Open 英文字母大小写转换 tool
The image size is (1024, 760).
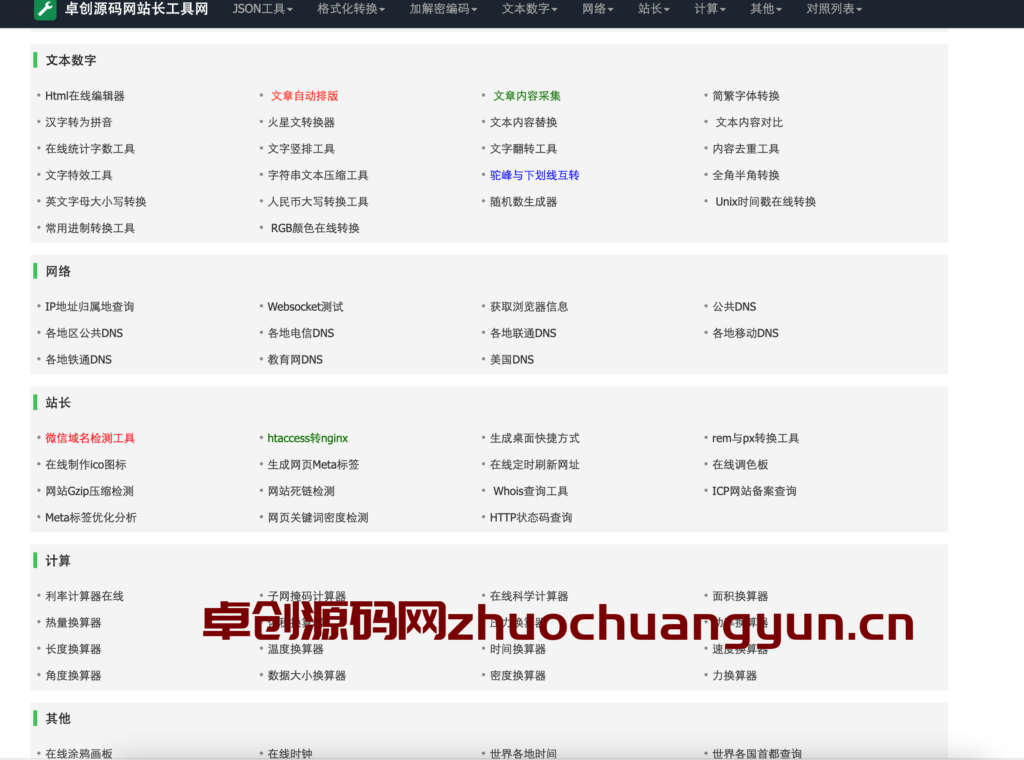coord(96,202)
